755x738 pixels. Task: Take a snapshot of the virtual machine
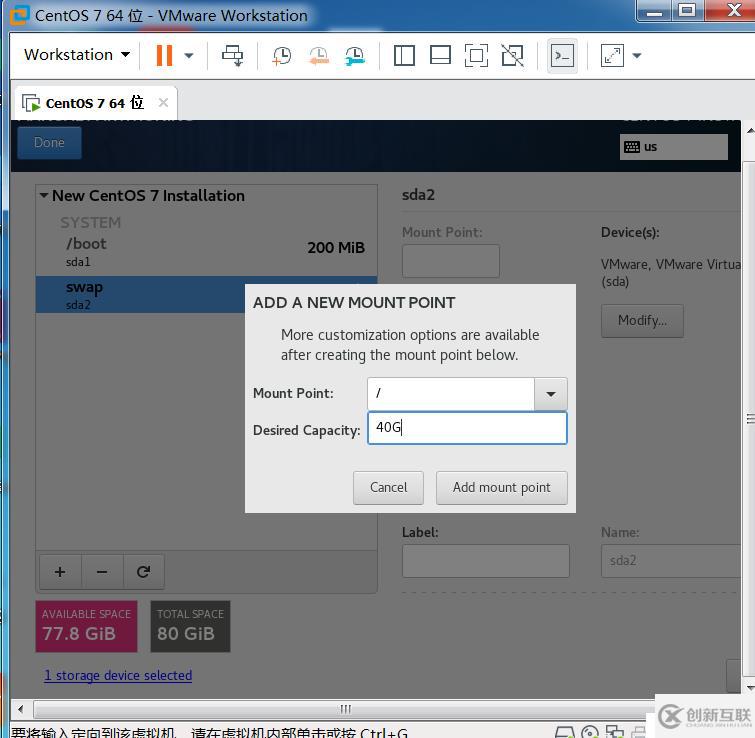point(282,56)
